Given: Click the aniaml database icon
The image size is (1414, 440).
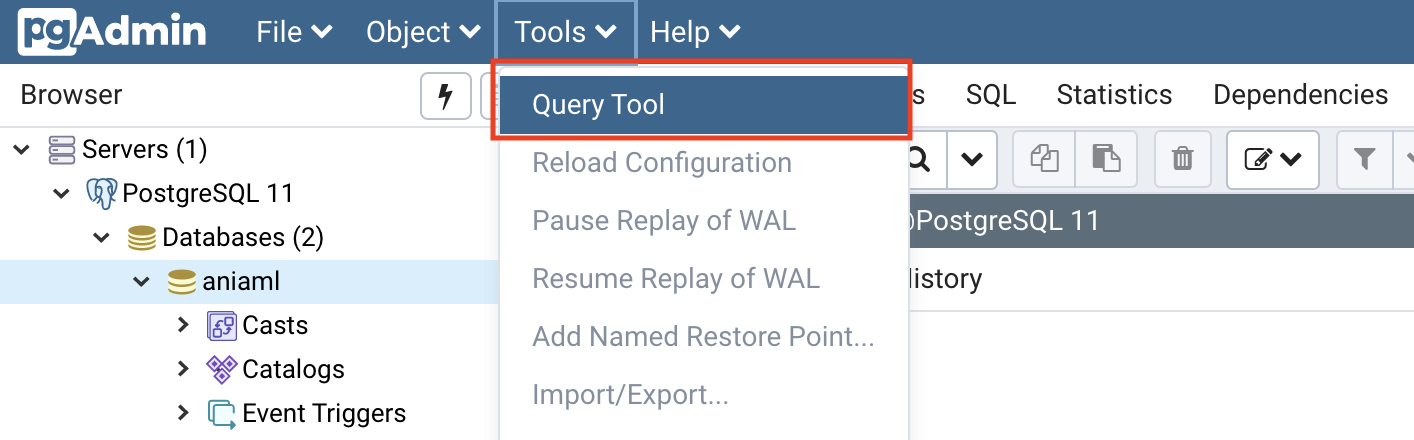Looking at the screenshot, I should click(x=182, y=282).
